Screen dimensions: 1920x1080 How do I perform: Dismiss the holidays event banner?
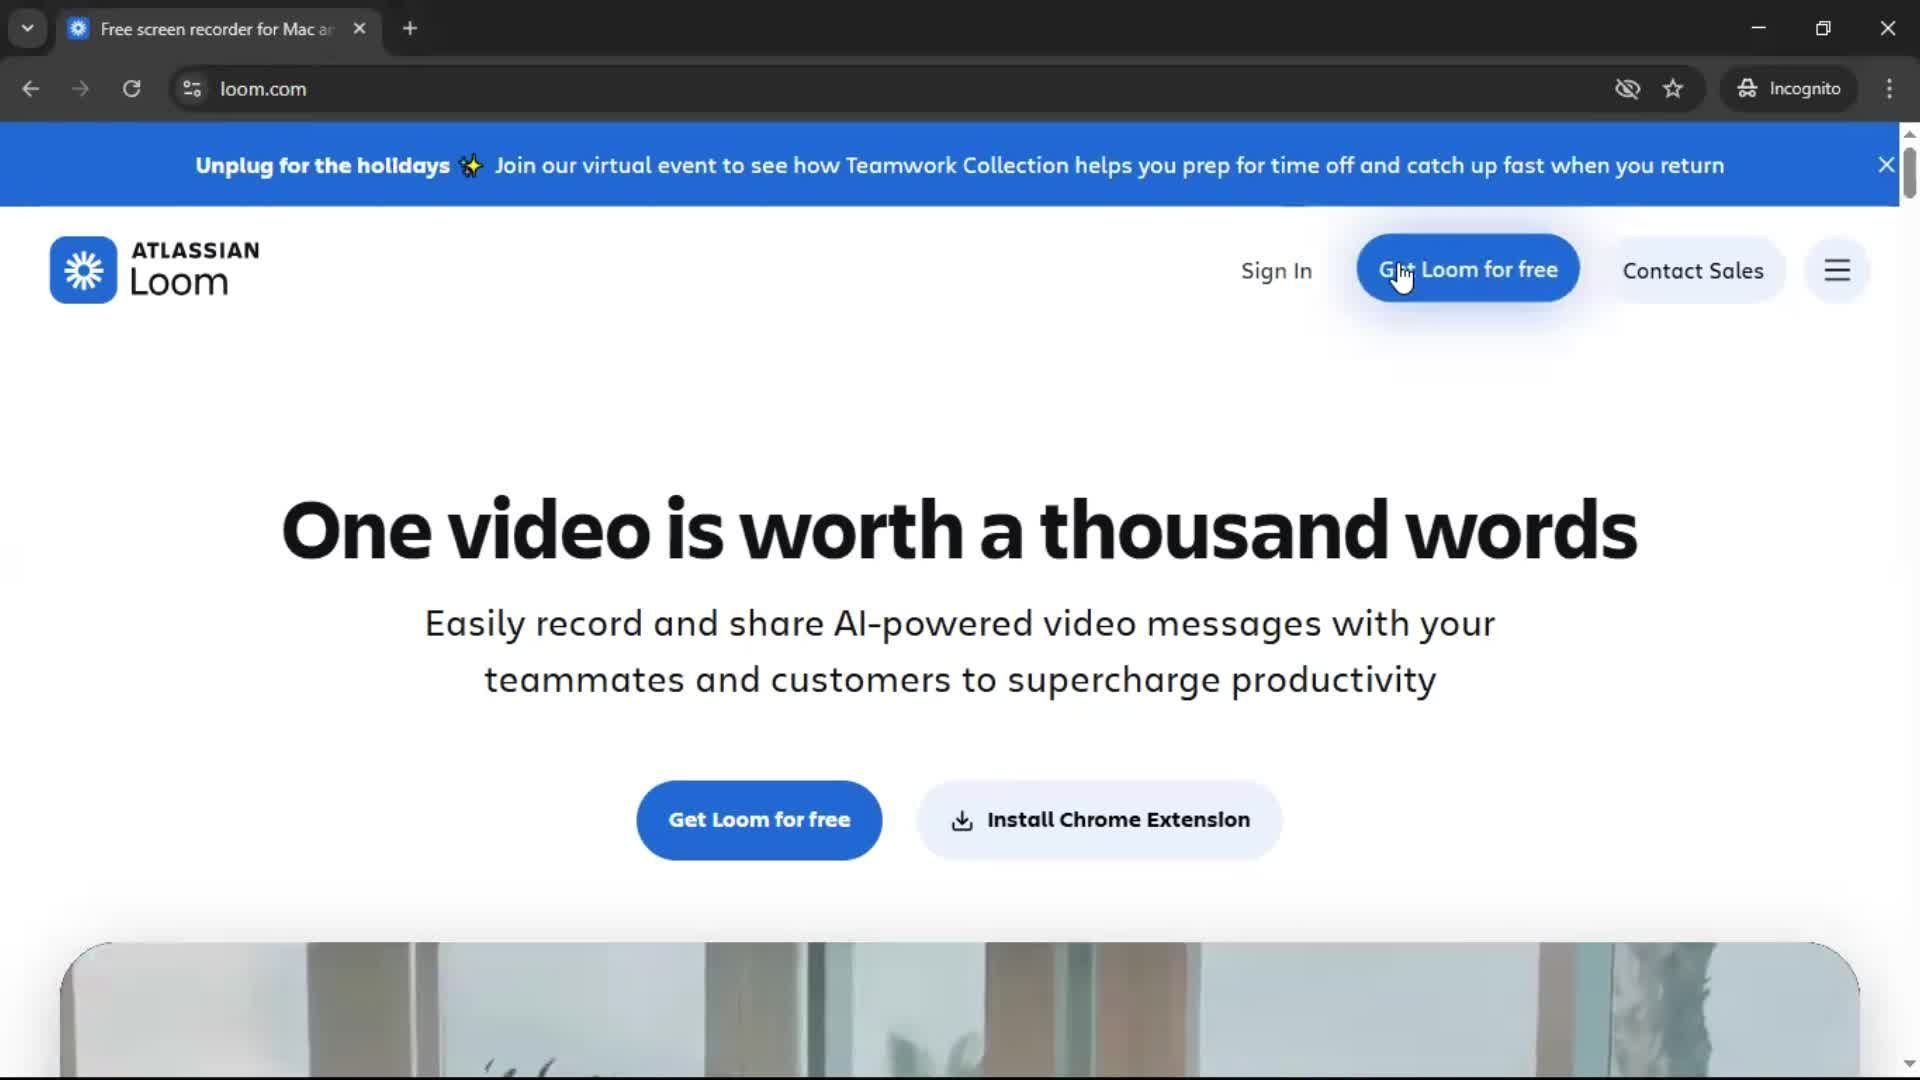point(1885,164)
